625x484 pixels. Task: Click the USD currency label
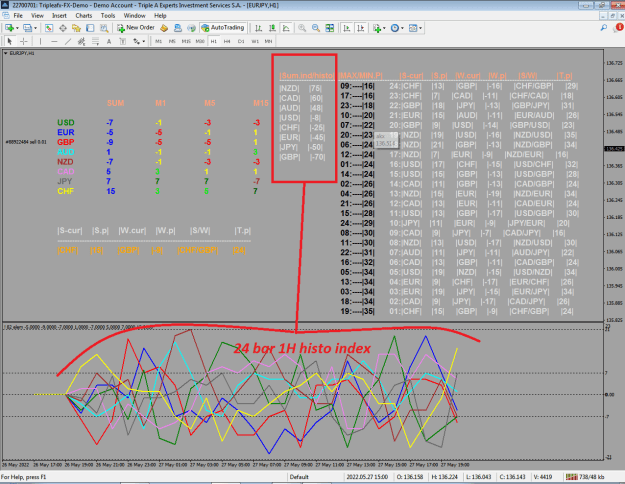tap(66, 122)
